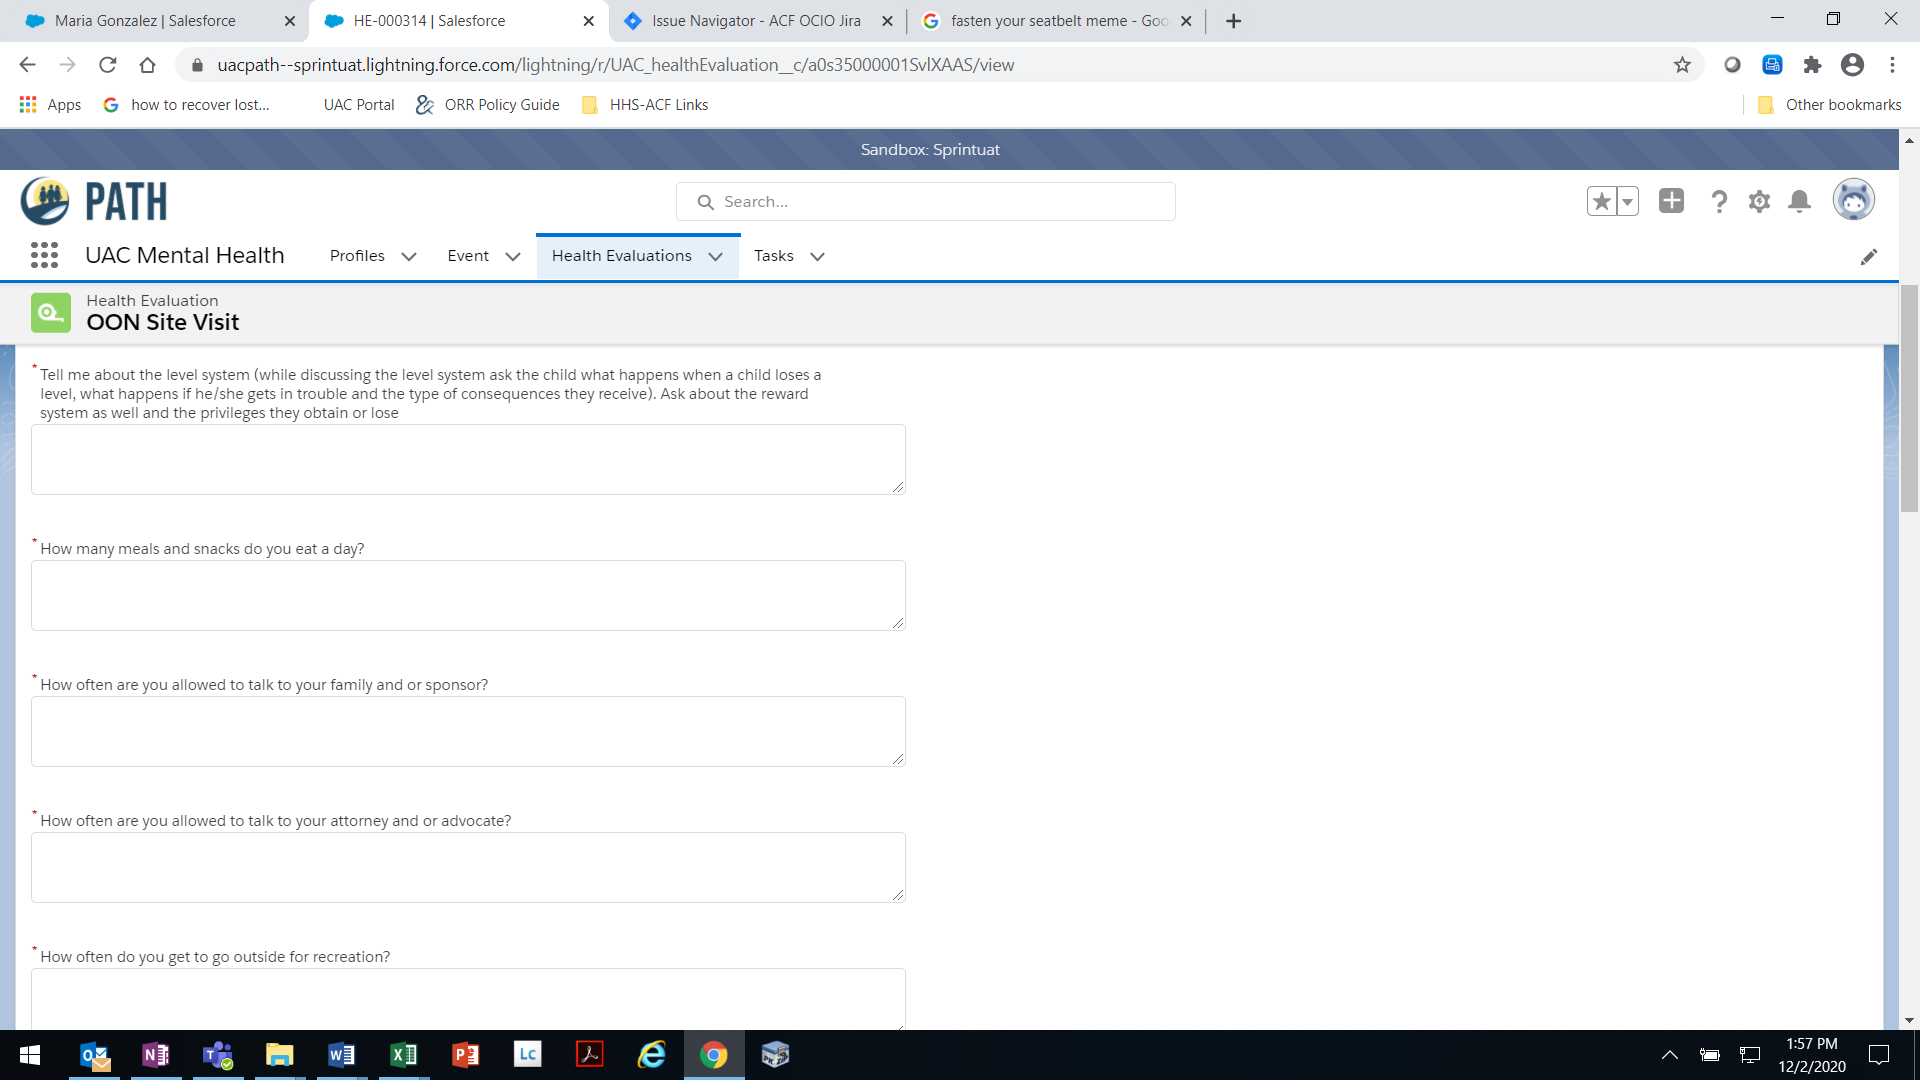Click the Health Evaluation record icon
This screenshot has height=1080, width=1920.
pos(51,313)
